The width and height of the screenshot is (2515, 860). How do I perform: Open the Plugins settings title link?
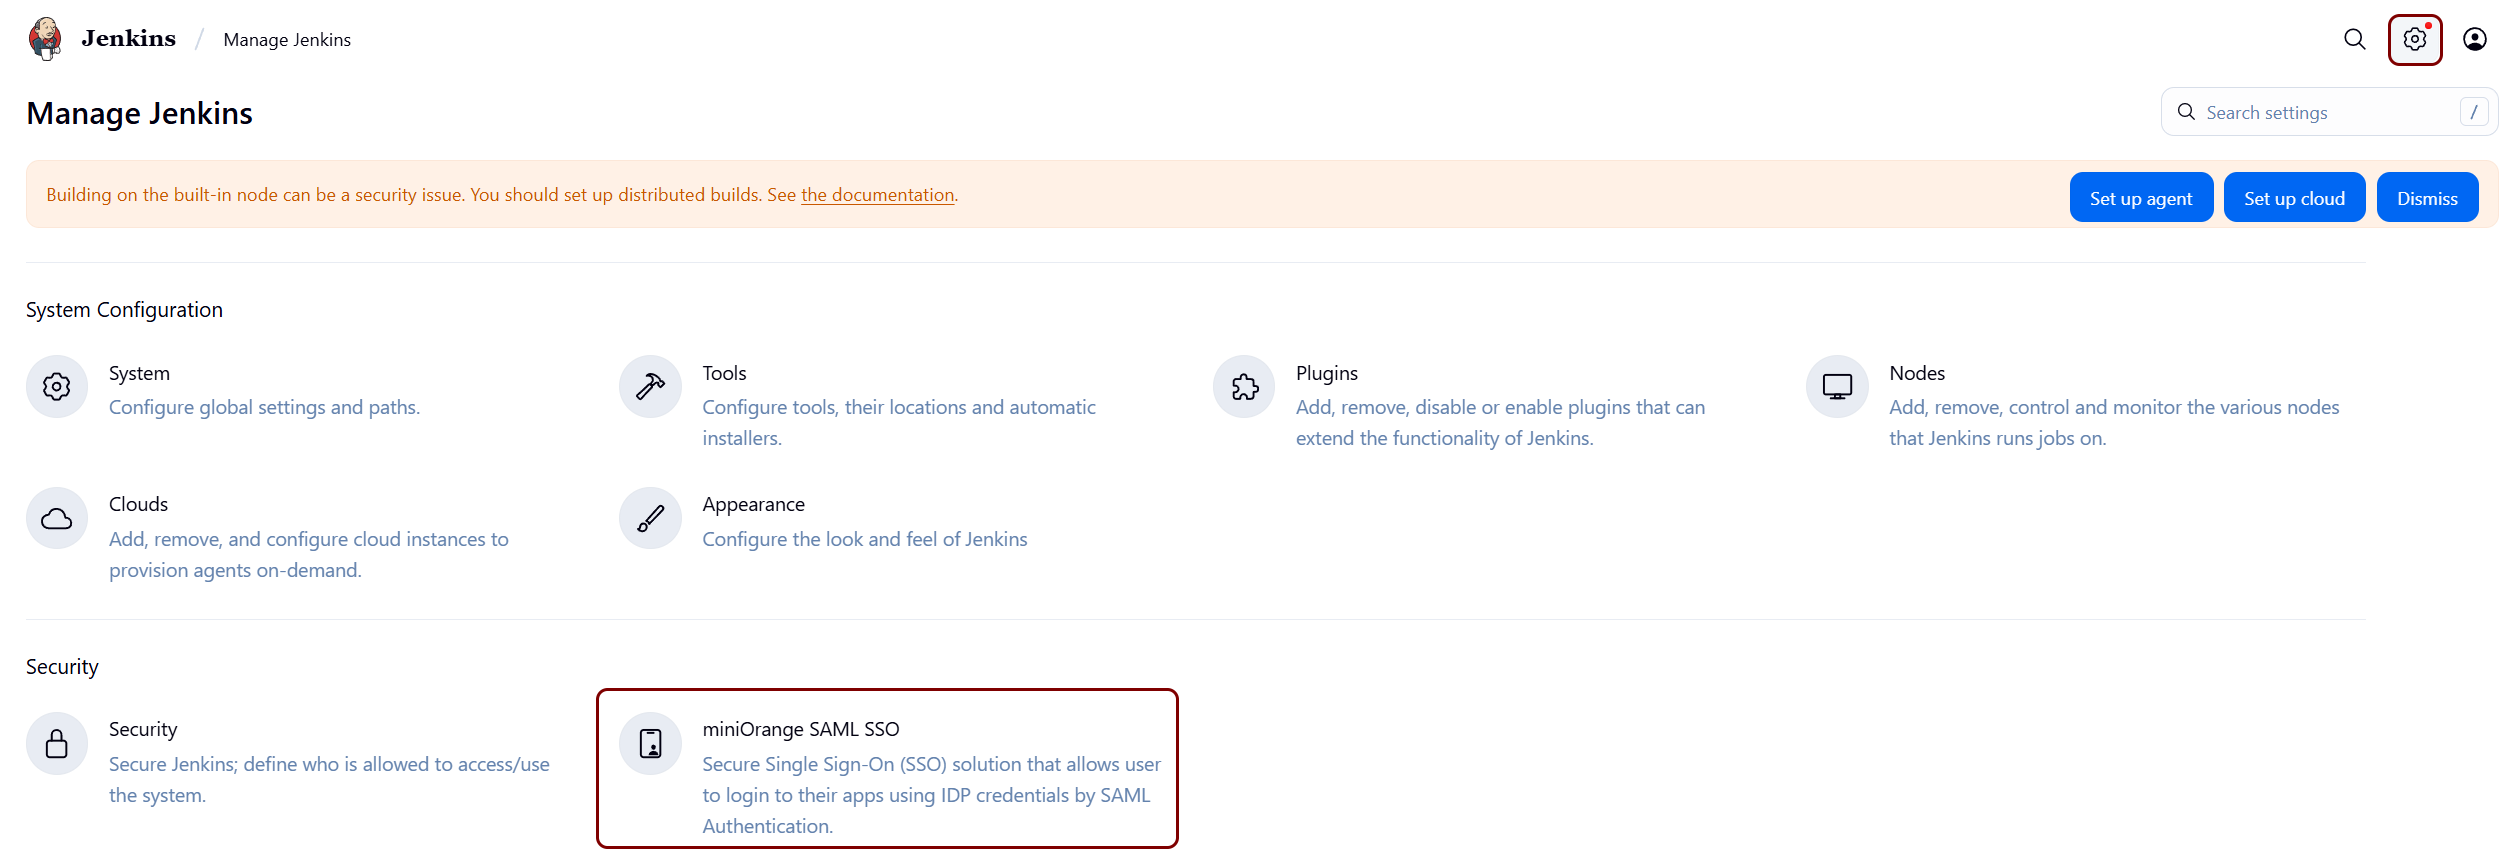tap(1326, 373)
